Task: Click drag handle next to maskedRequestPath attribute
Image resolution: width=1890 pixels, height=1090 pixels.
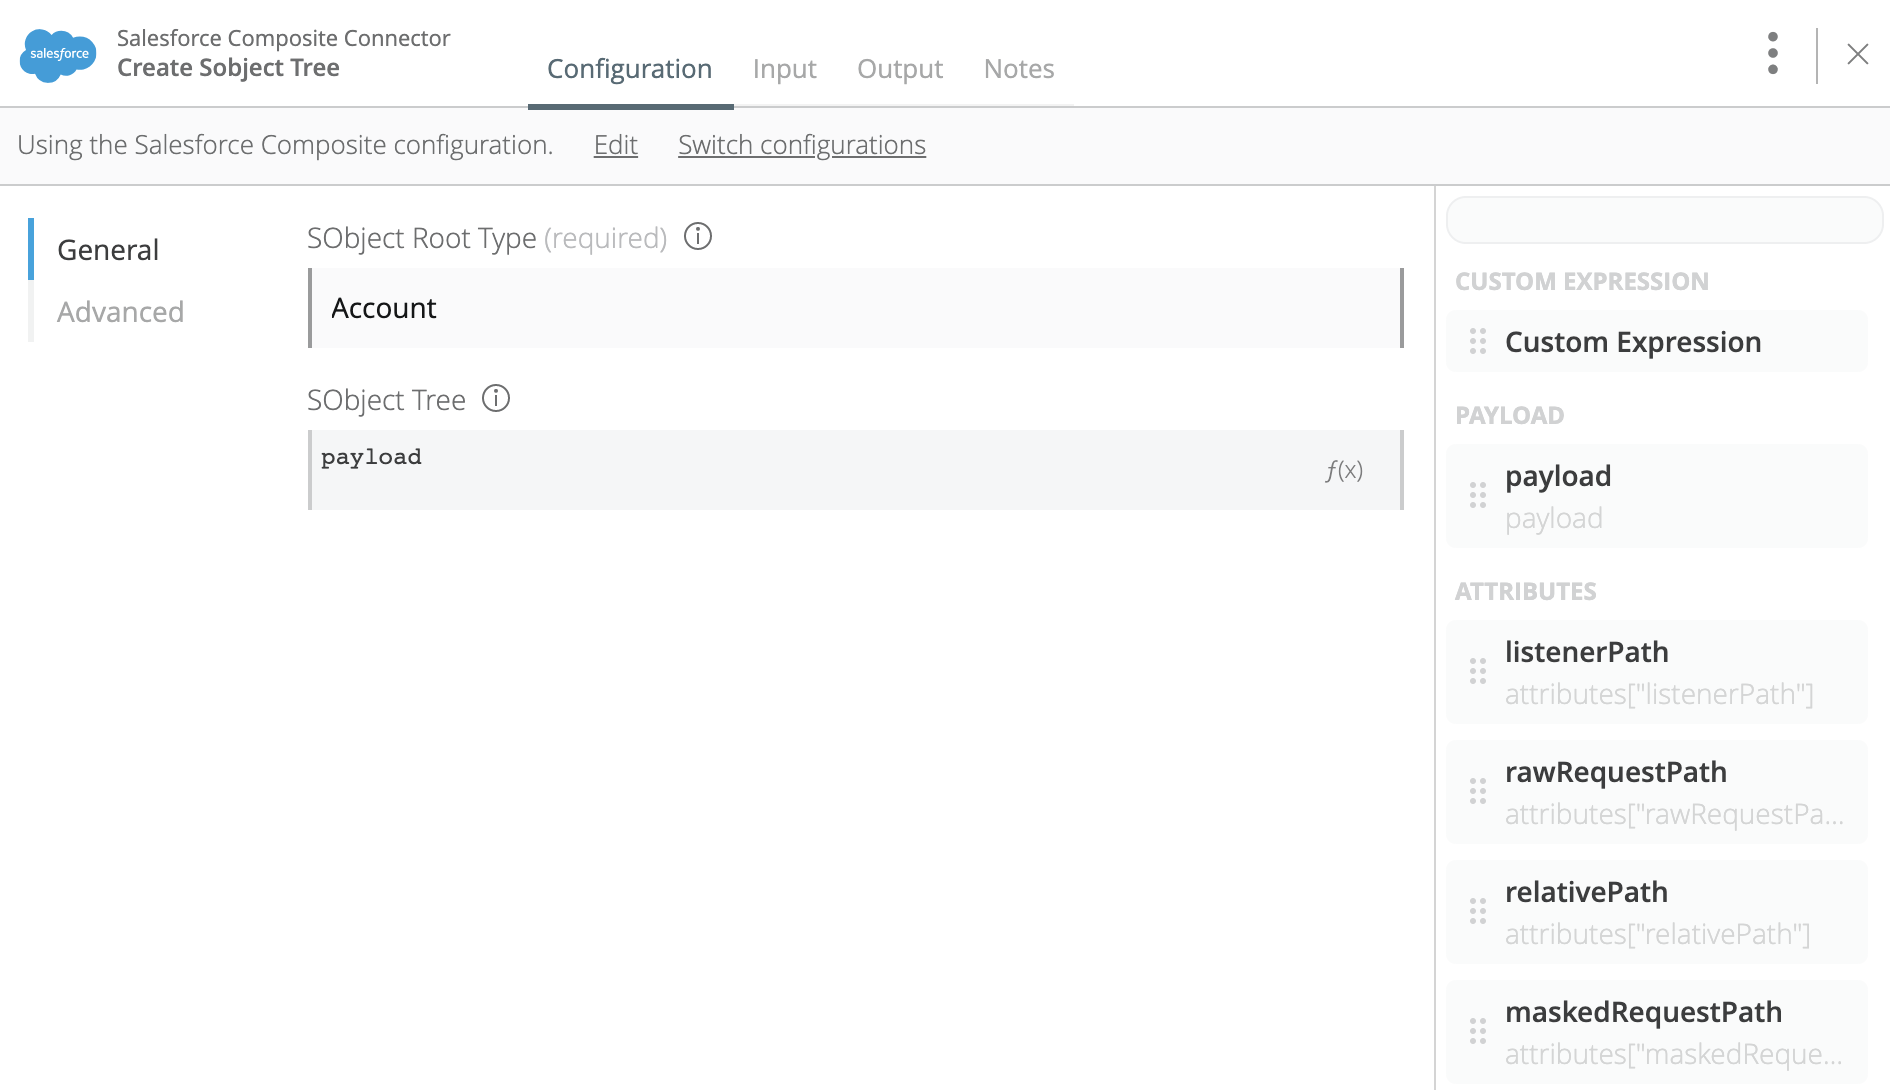Action: coord(1477,1030)
